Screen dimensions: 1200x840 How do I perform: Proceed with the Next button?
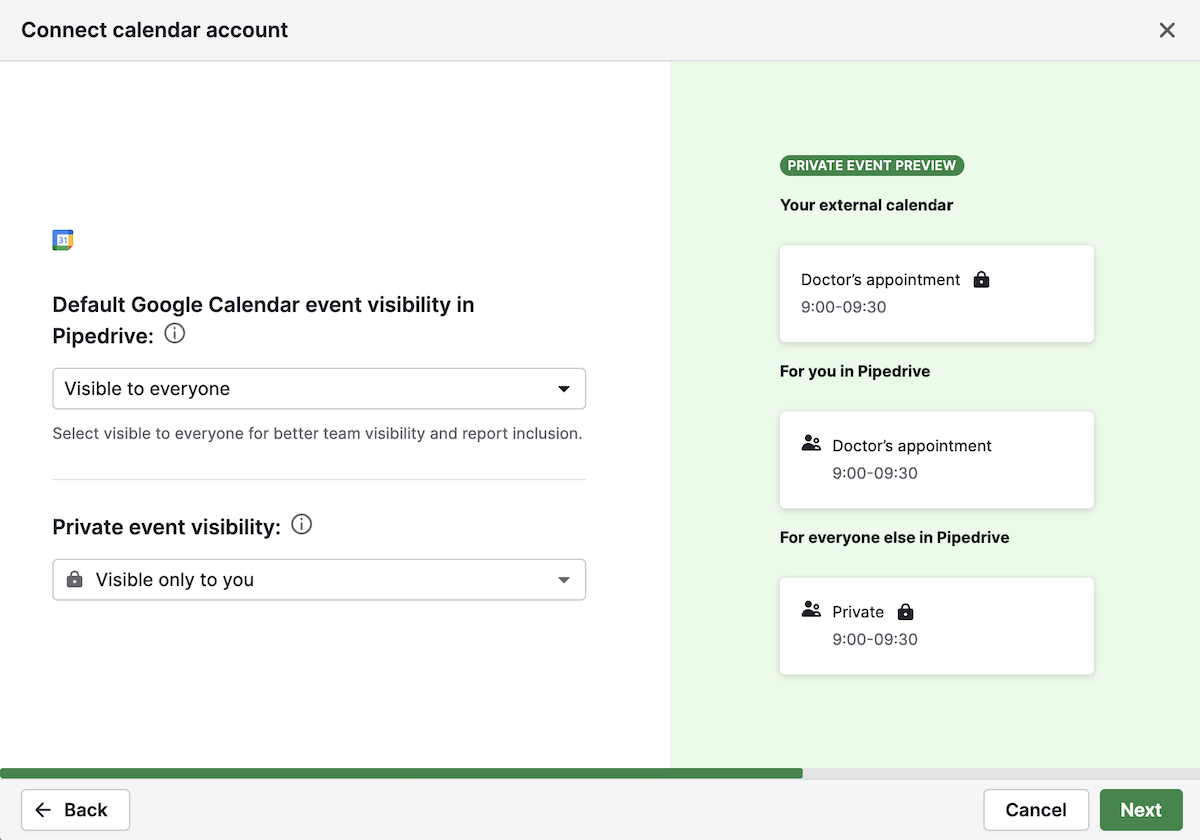tap(1140, 810)
